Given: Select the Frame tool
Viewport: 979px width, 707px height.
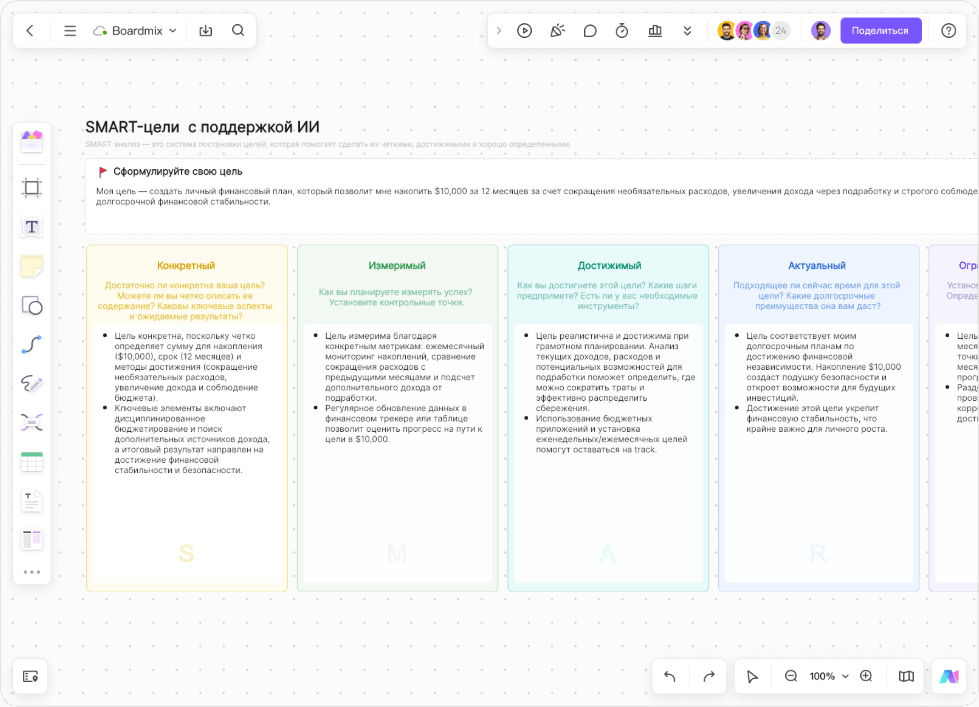Looking at the screenshot, I should point(32,187).
